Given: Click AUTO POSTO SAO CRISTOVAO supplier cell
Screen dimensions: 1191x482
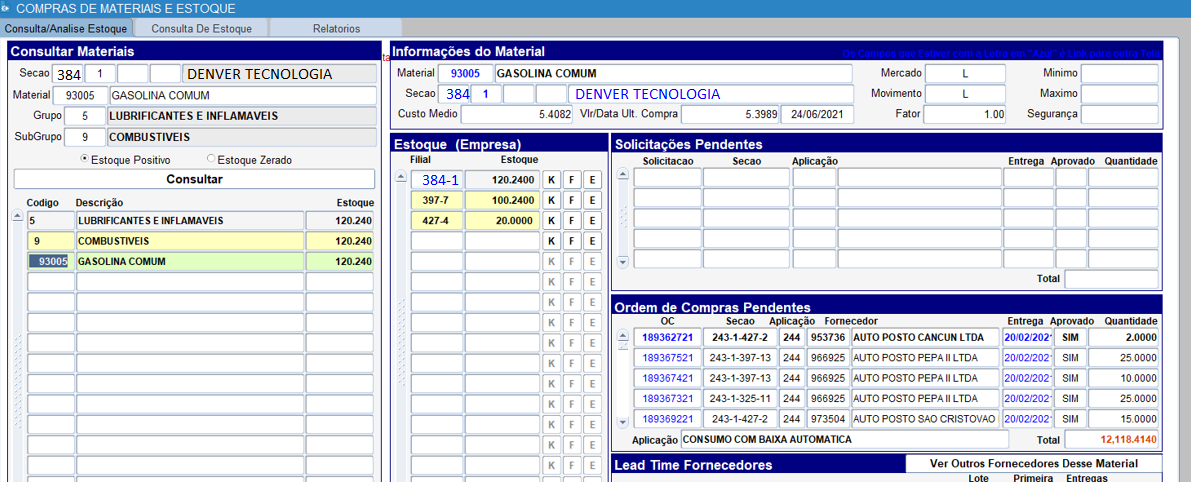Looking at the screenshot, I should (x=924, y=418).
